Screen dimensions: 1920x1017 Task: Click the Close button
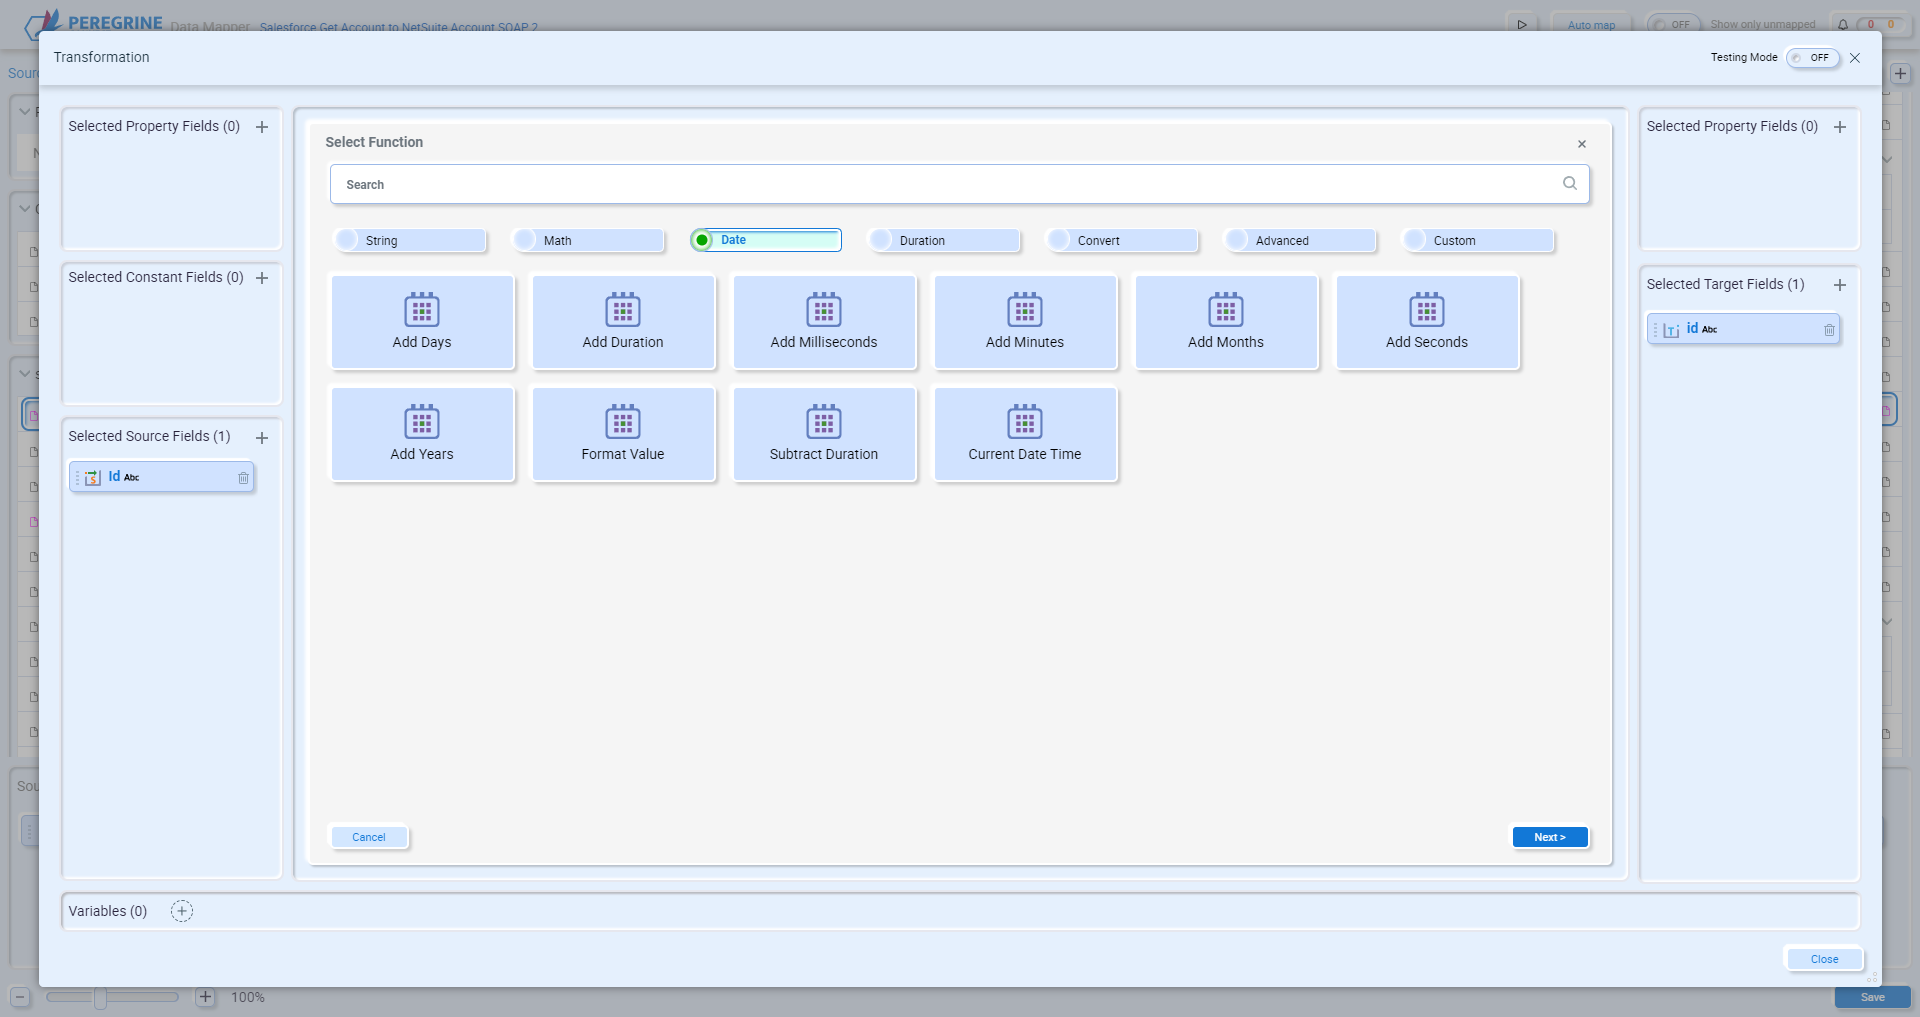[1824, 959]
